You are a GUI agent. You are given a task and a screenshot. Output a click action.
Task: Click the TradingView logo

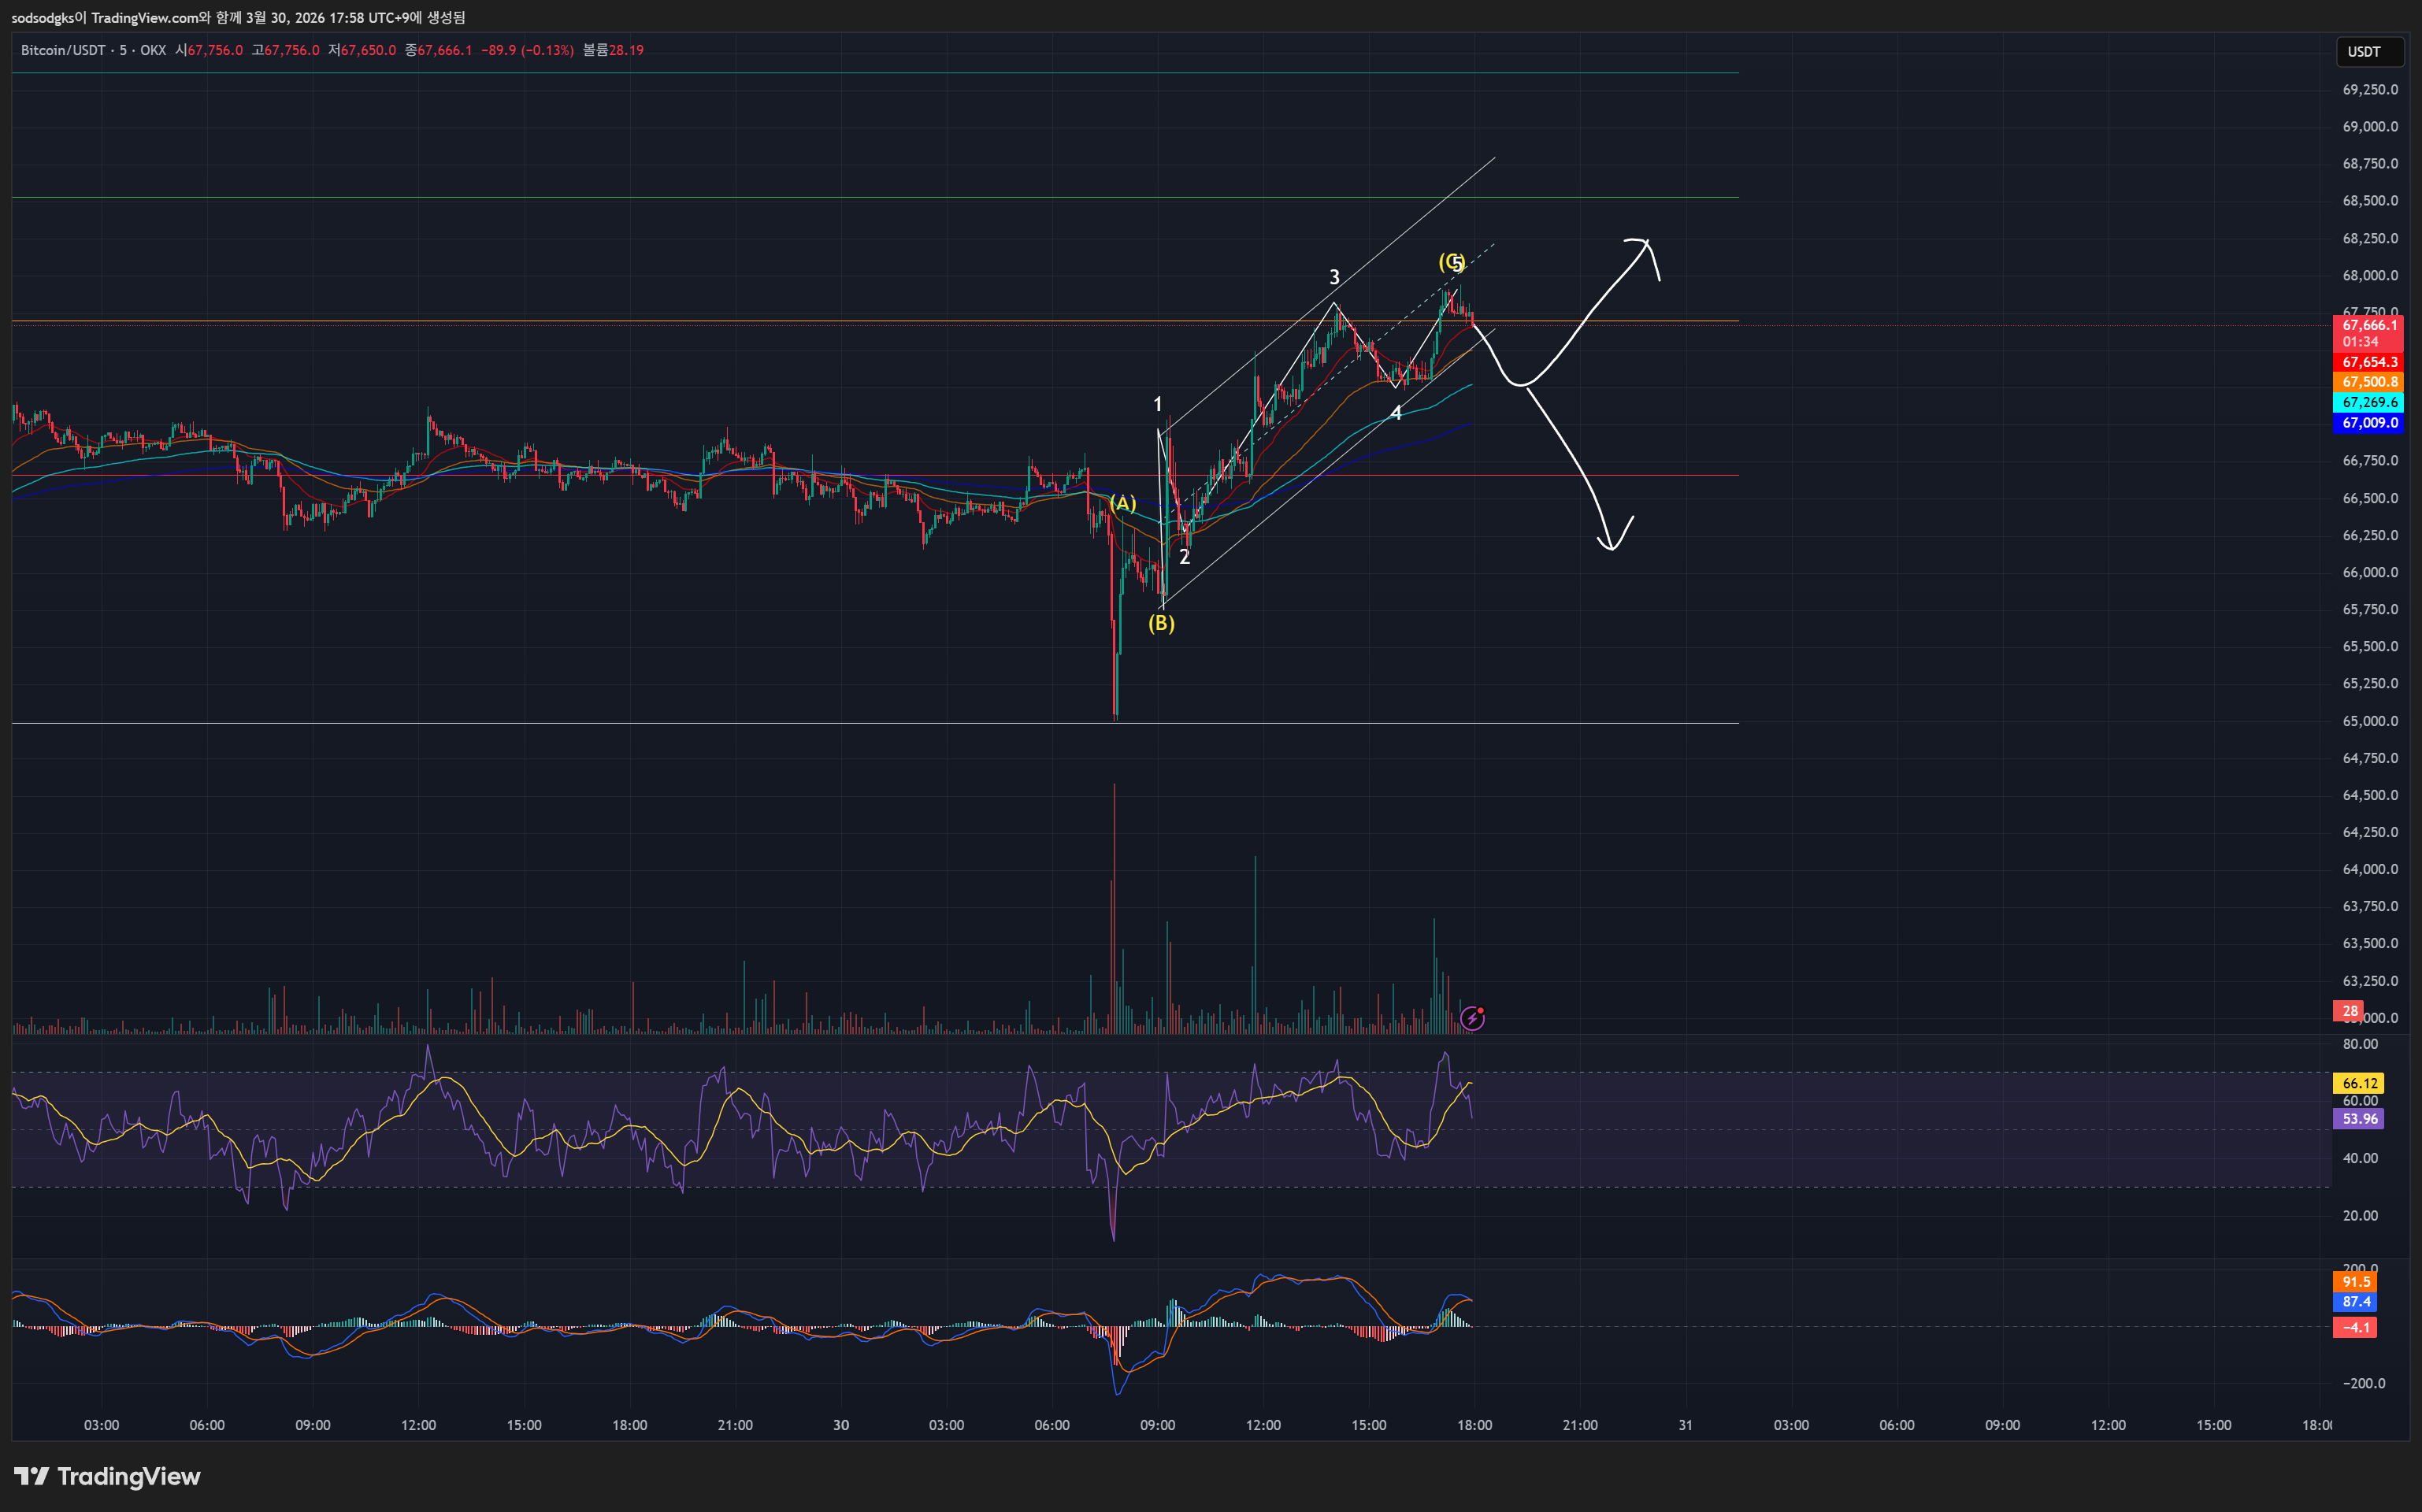point(107,1476)
